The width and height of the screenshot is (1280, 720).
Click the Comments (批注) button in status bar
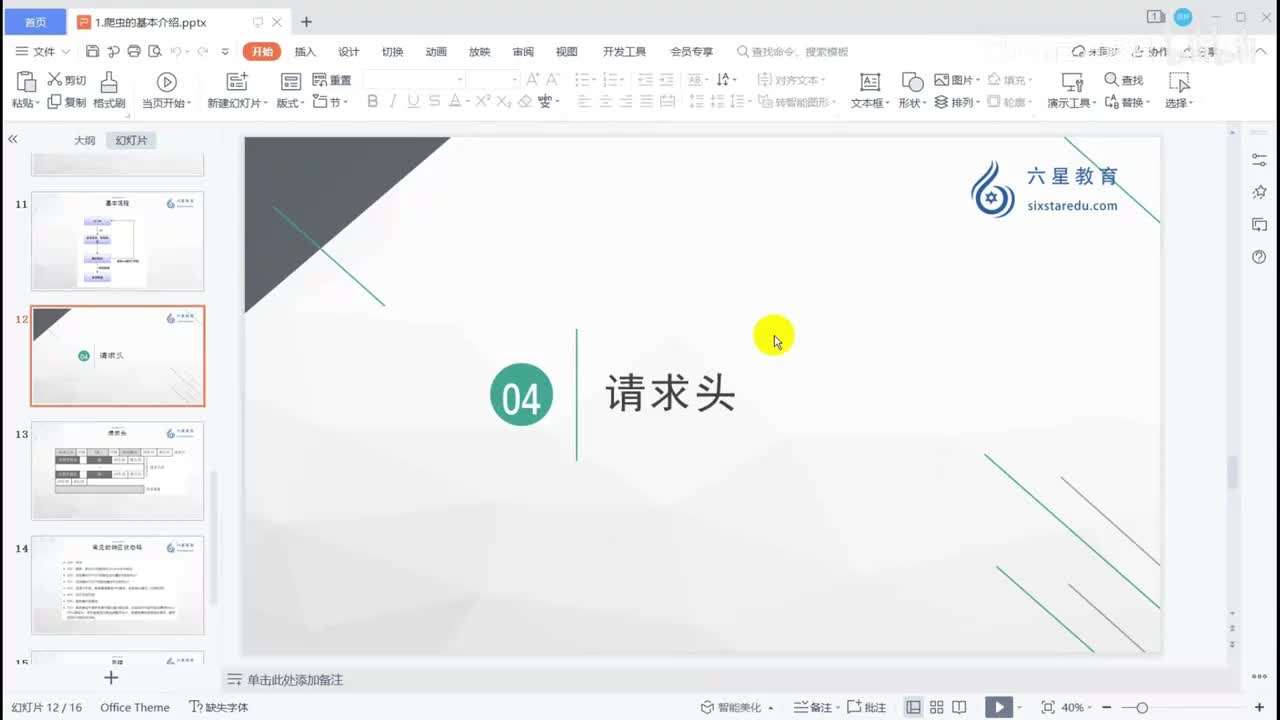867,707
